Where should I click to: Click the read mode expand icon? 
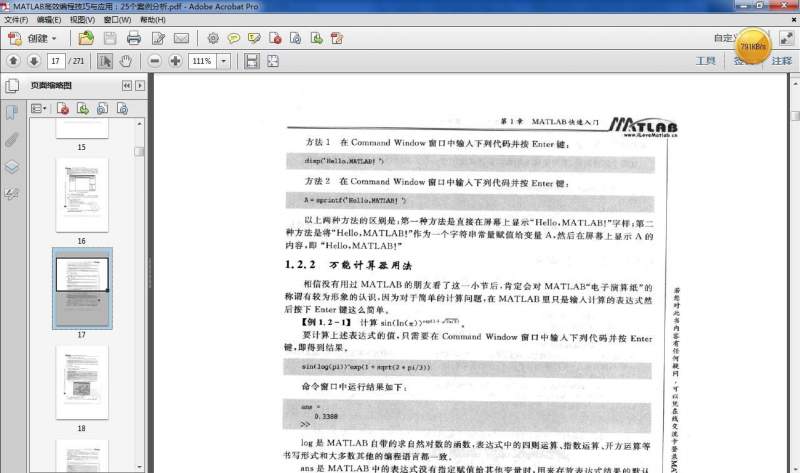tap(786, 38)
